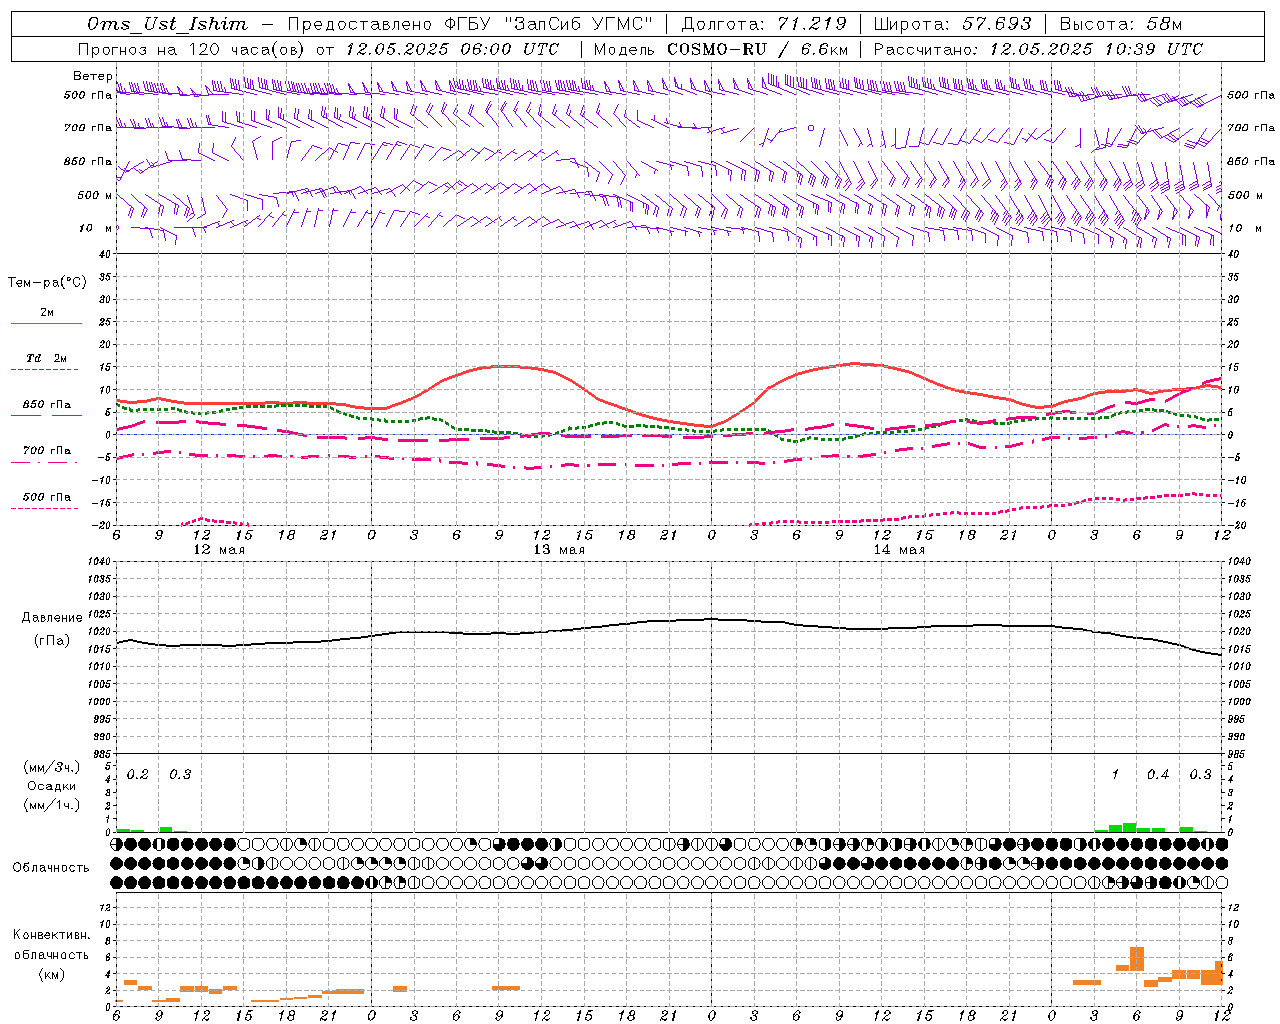The height and width of the screenshot is (1024, 1280).
Task: Select the text Предоставлено ФГБУ "ЗапСиб УГМС"
Action: [x=470, y=24]
